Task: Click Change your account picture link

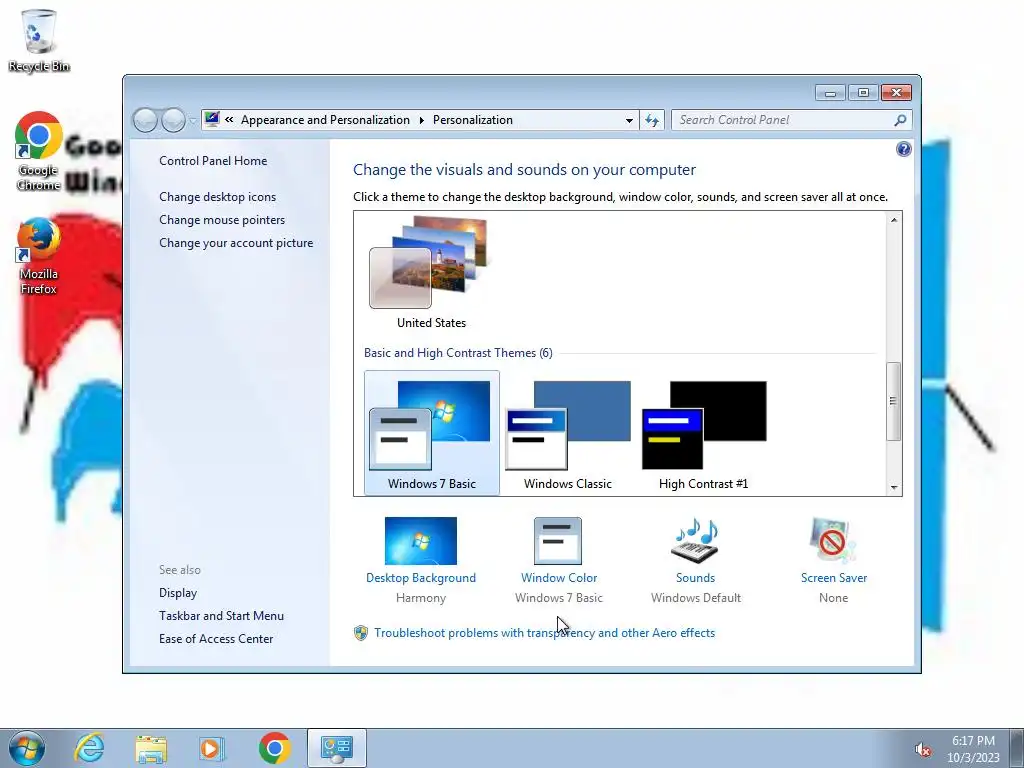Action: pyautogui.click(x=236, y=242)
